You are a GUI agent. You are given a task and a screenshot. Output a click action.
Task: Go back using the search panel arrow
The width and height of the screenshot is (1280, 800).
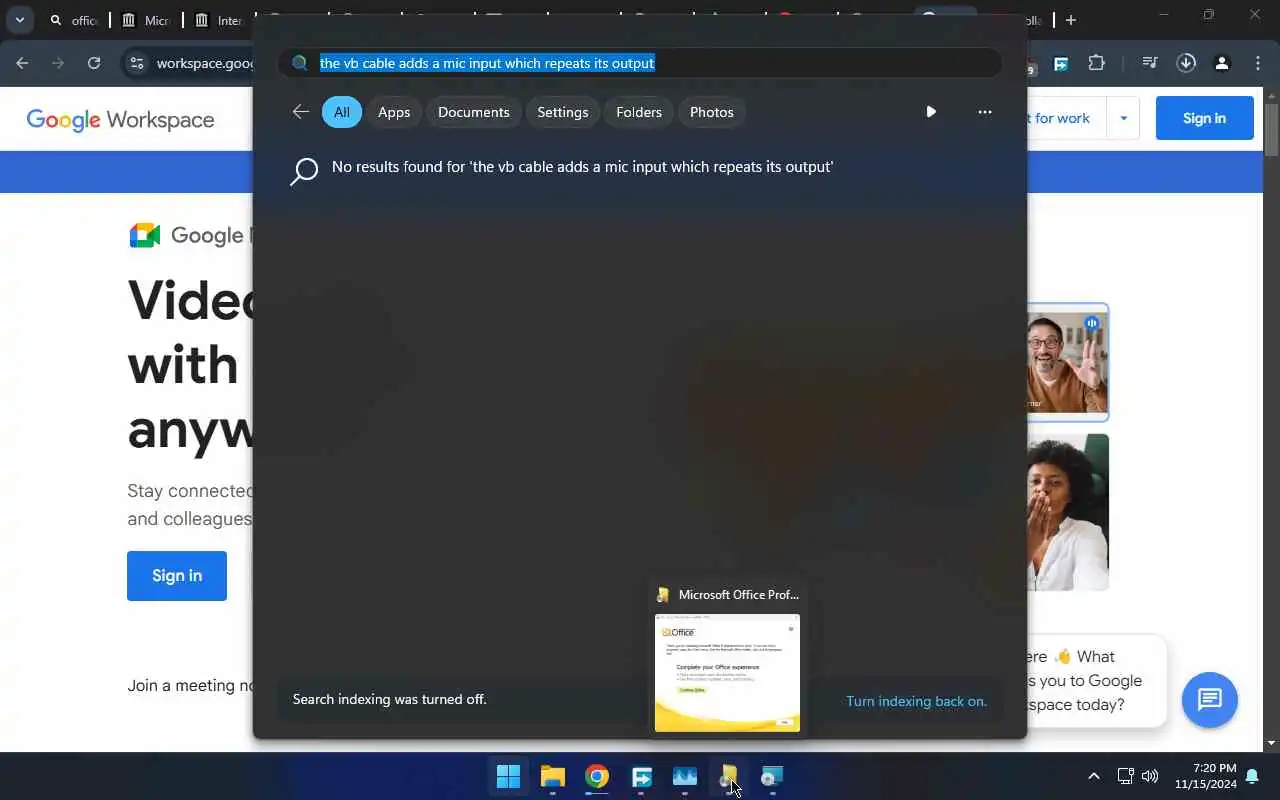coord(300,112)
